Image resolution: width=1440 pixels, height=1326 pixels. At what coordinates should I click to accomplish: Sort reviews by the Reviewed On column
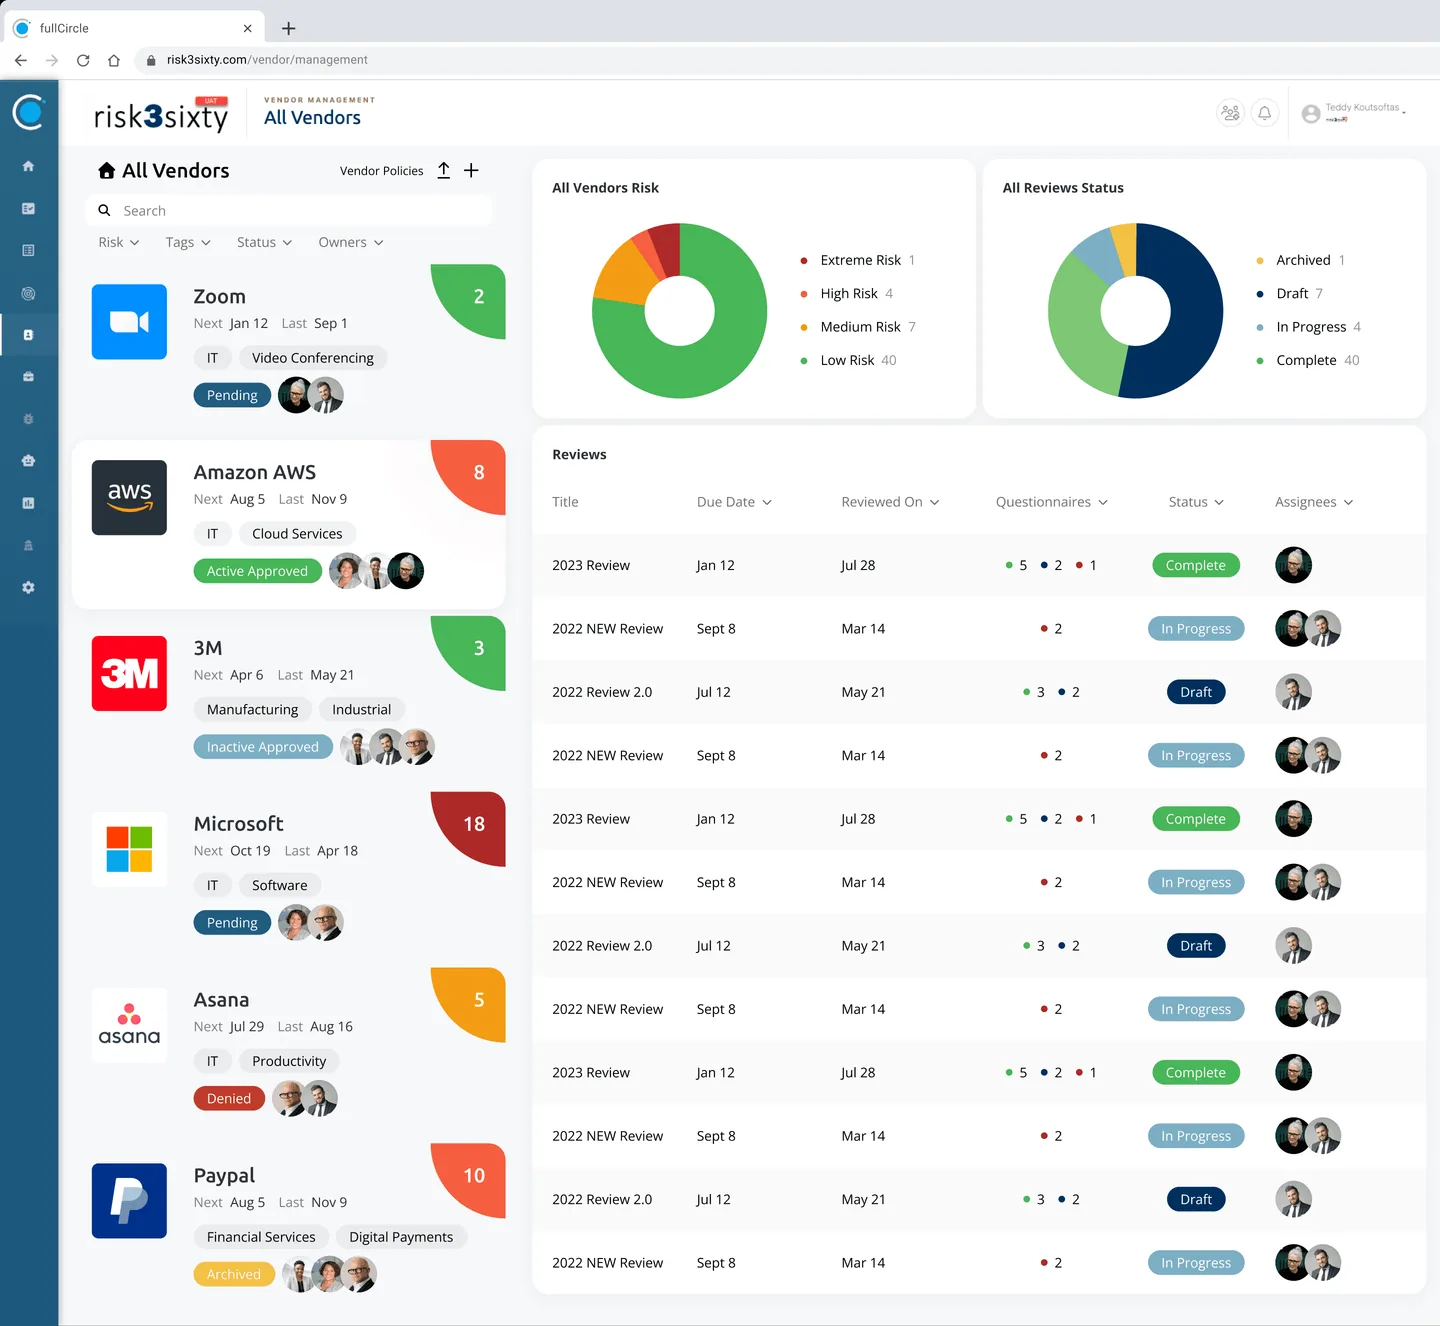[x=890, y=502]
